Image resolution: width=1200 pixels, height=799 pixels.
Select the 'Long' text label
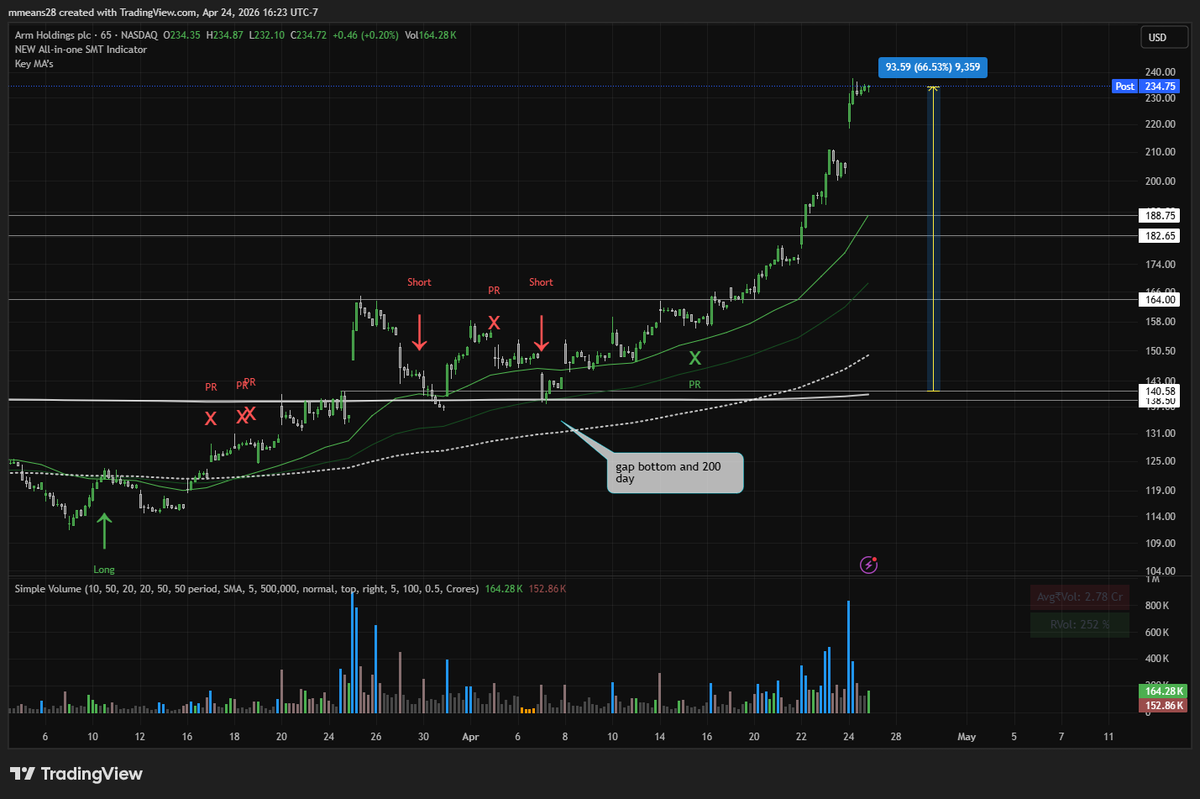point(103,569)
